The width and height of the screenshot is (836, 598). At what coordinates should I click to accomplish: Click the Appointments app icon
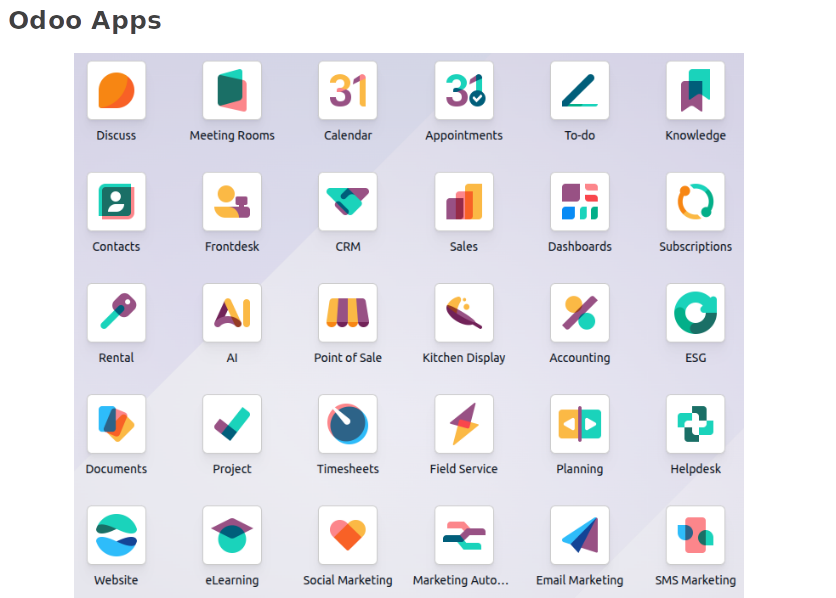point(464,91)
